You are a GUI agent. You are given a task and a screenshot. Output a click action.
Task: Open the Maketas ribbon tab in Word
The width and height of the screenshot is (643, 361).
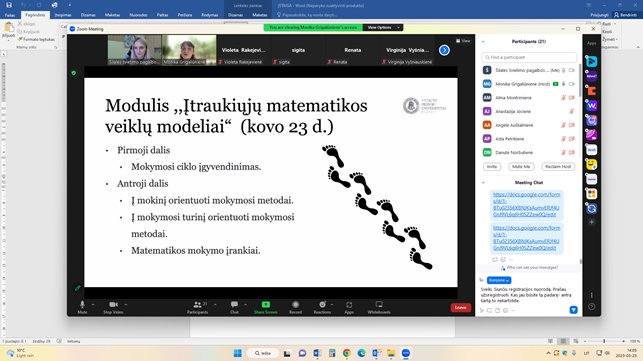[x=112, y=15]
